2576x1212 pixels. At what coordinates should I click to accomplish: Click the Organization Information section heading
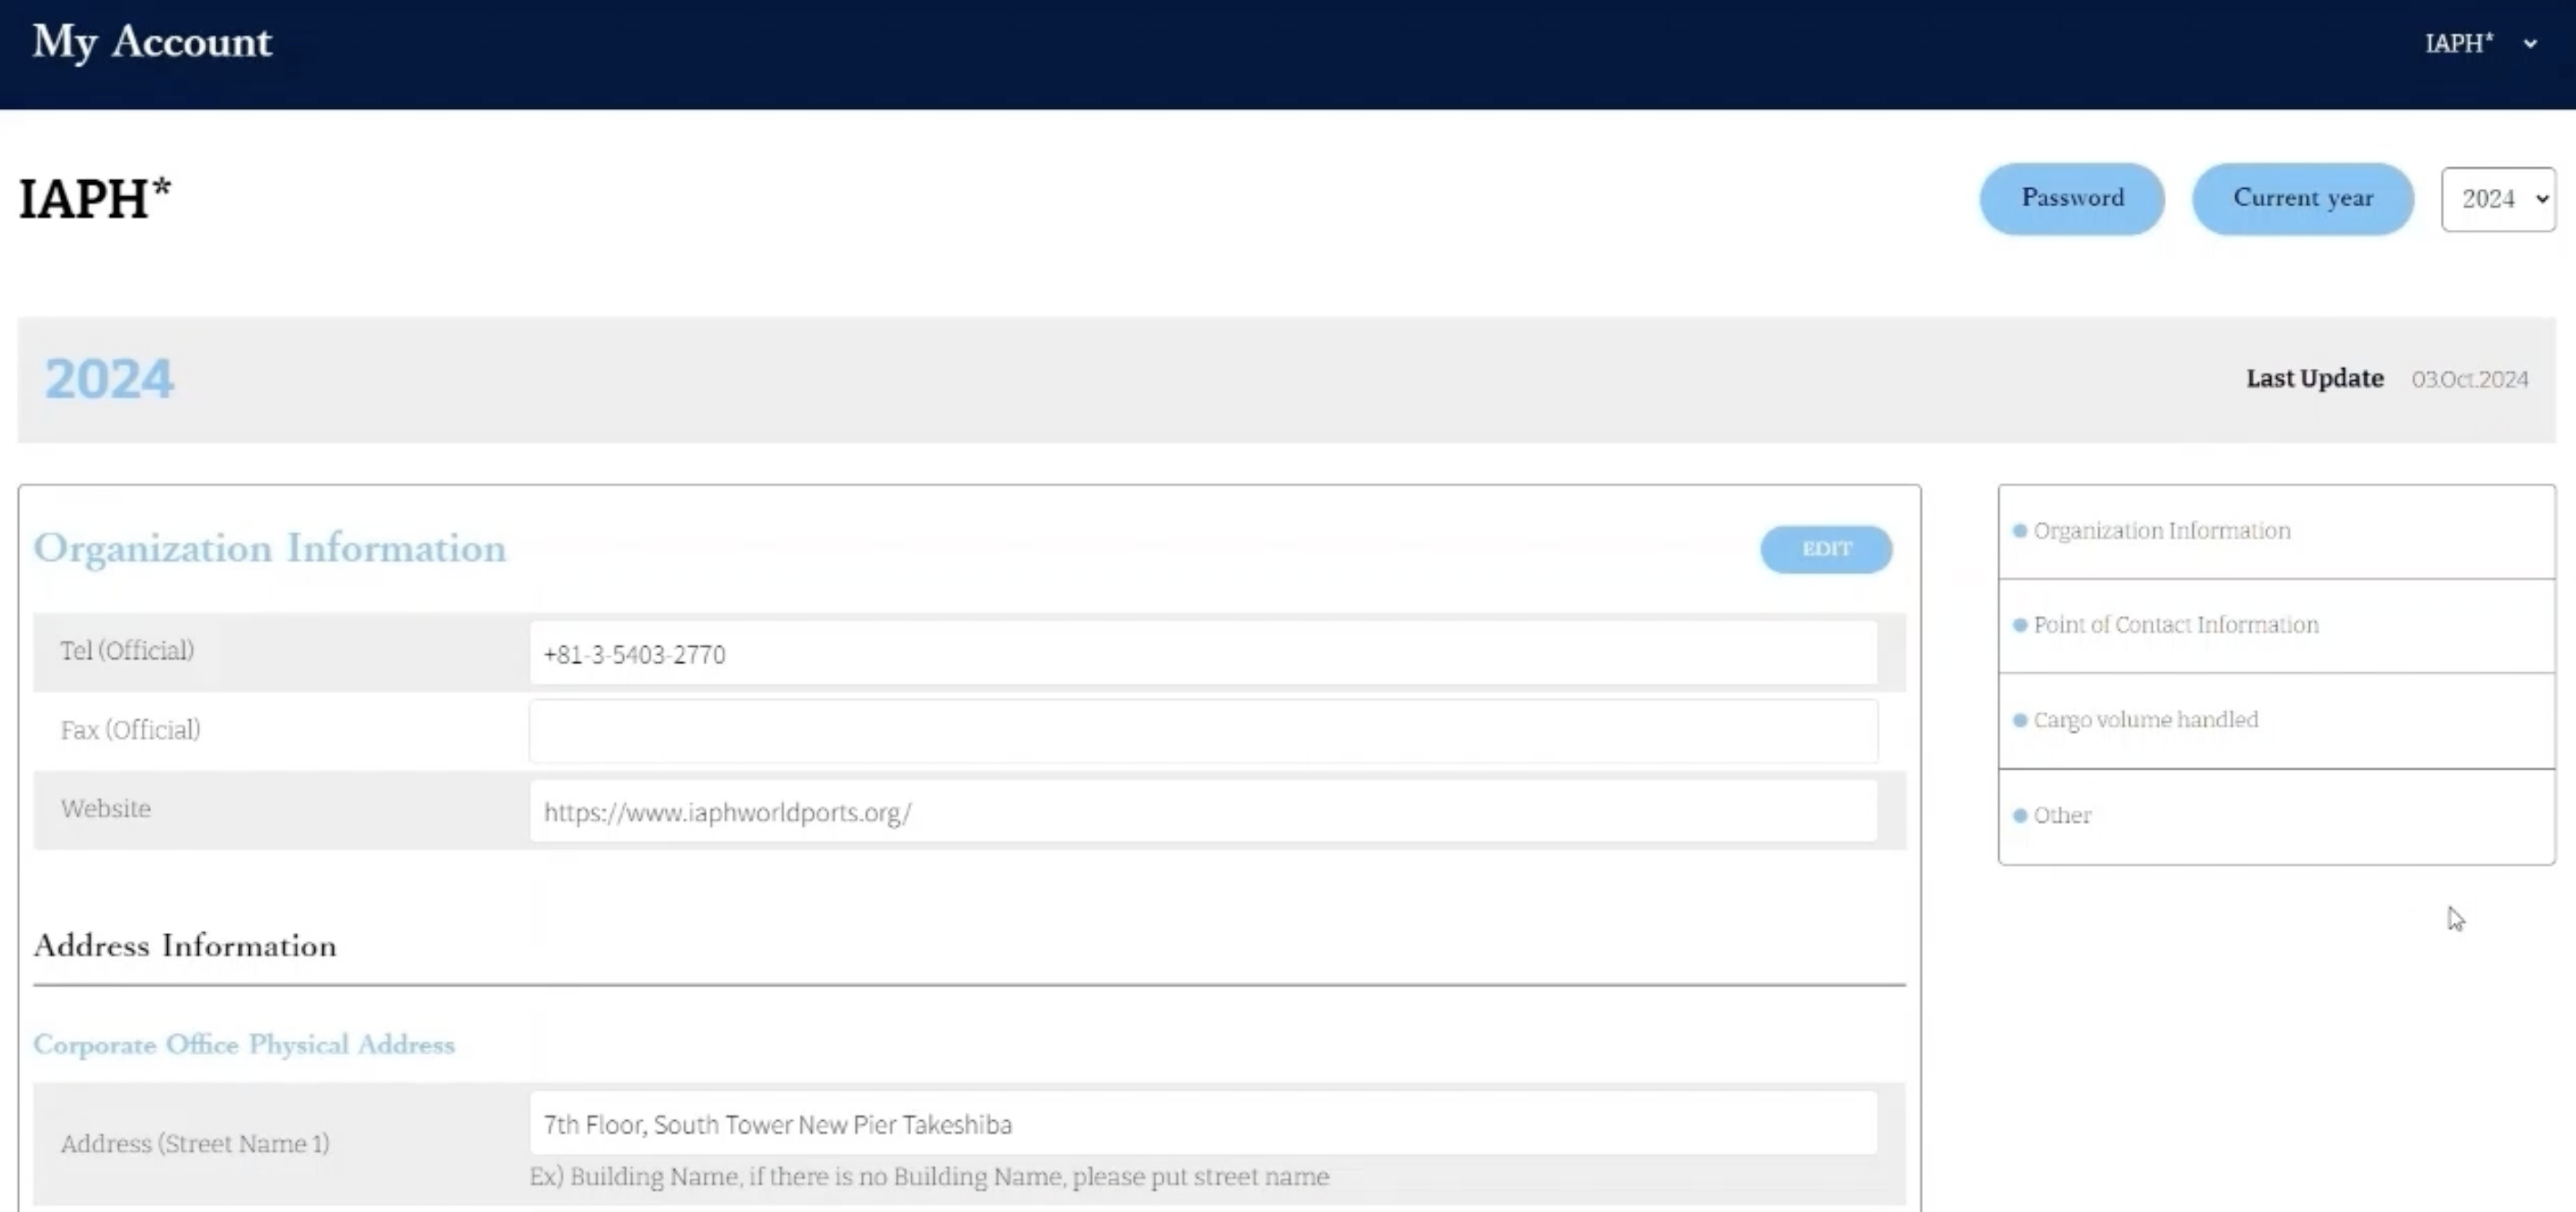(x=270, y=549)
